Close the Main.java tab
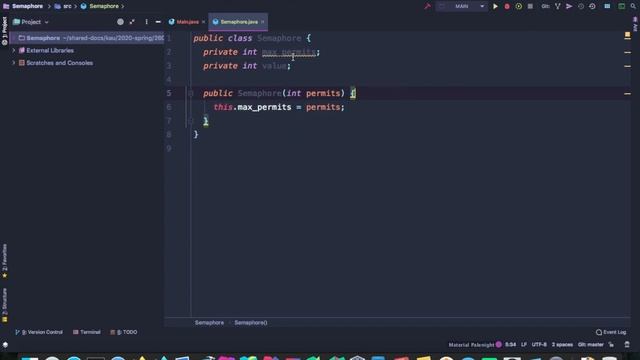 tap(203, 22)
